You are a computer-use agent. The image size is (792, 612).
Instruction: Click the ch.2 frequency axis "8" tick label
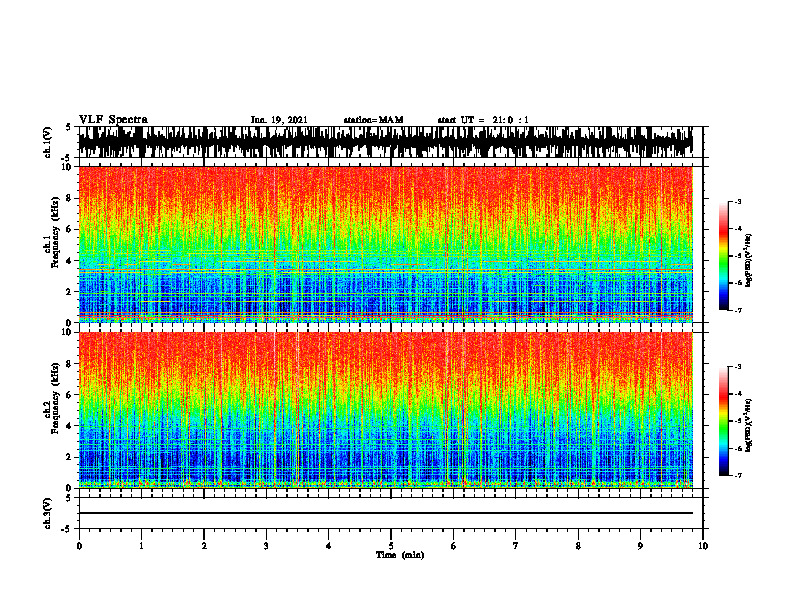pos(69,364)
